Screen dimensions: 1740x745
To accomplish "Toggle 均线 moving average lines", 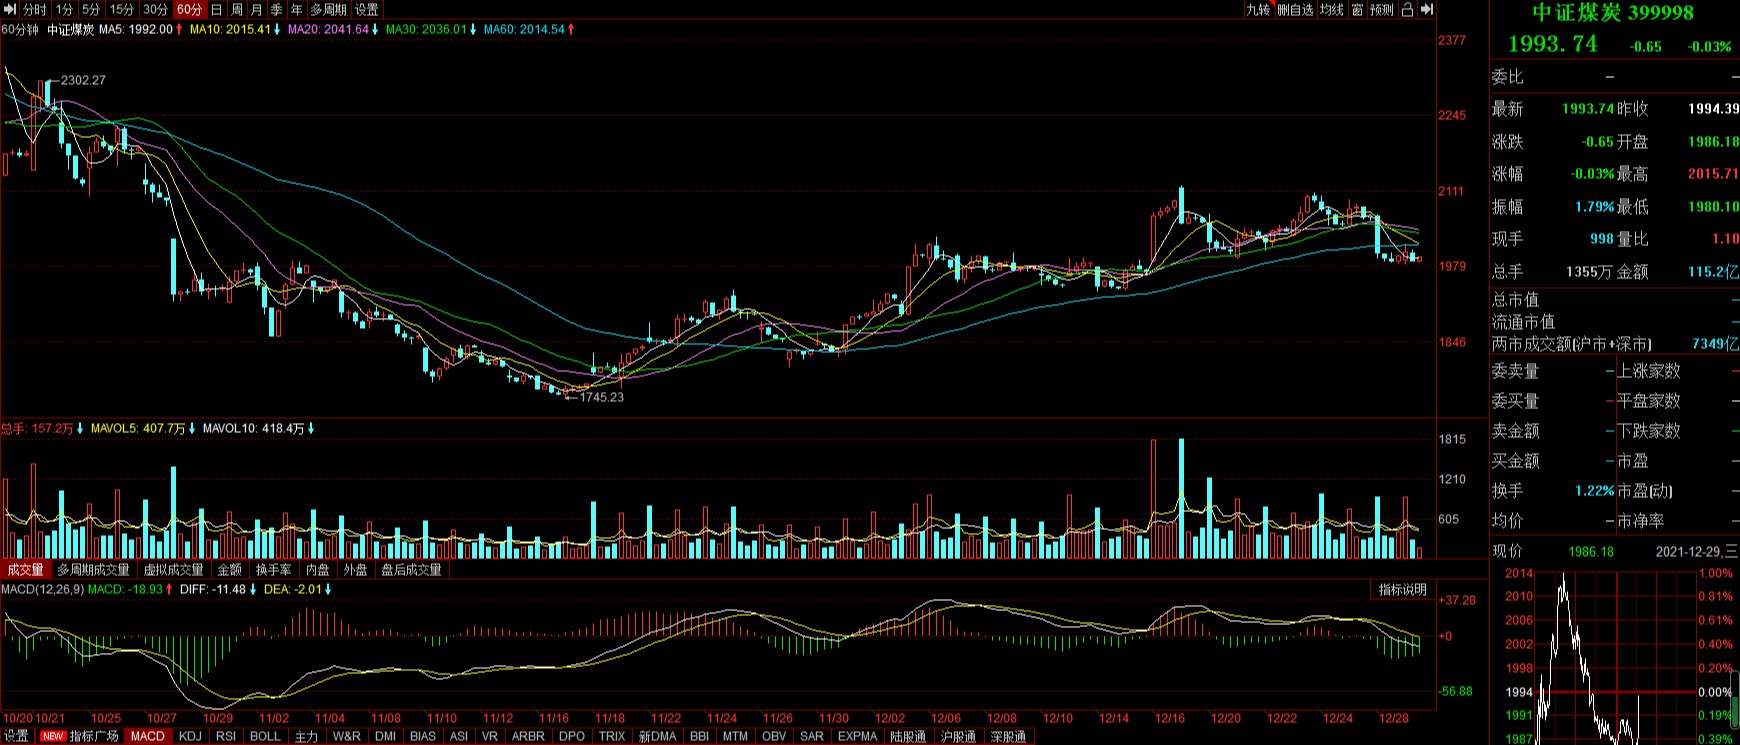I will (1332, 9).
